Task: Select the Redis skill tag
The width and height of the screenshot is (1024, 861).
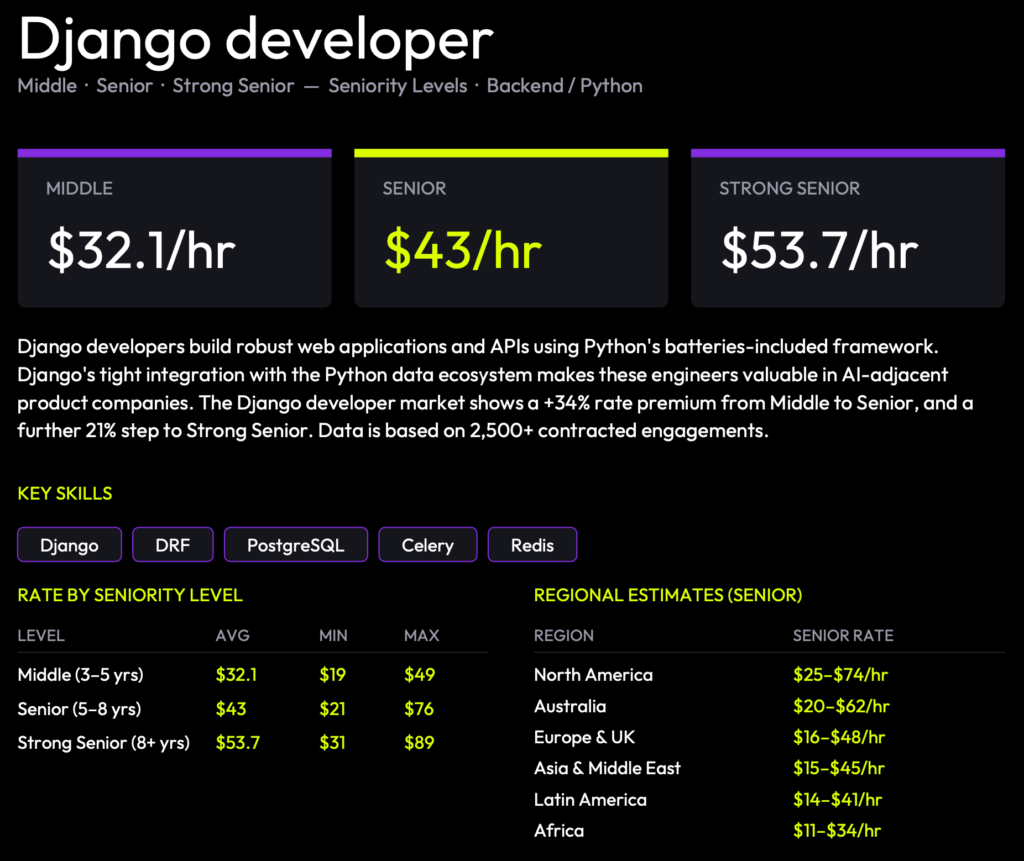Action: [x=532, y=545]
